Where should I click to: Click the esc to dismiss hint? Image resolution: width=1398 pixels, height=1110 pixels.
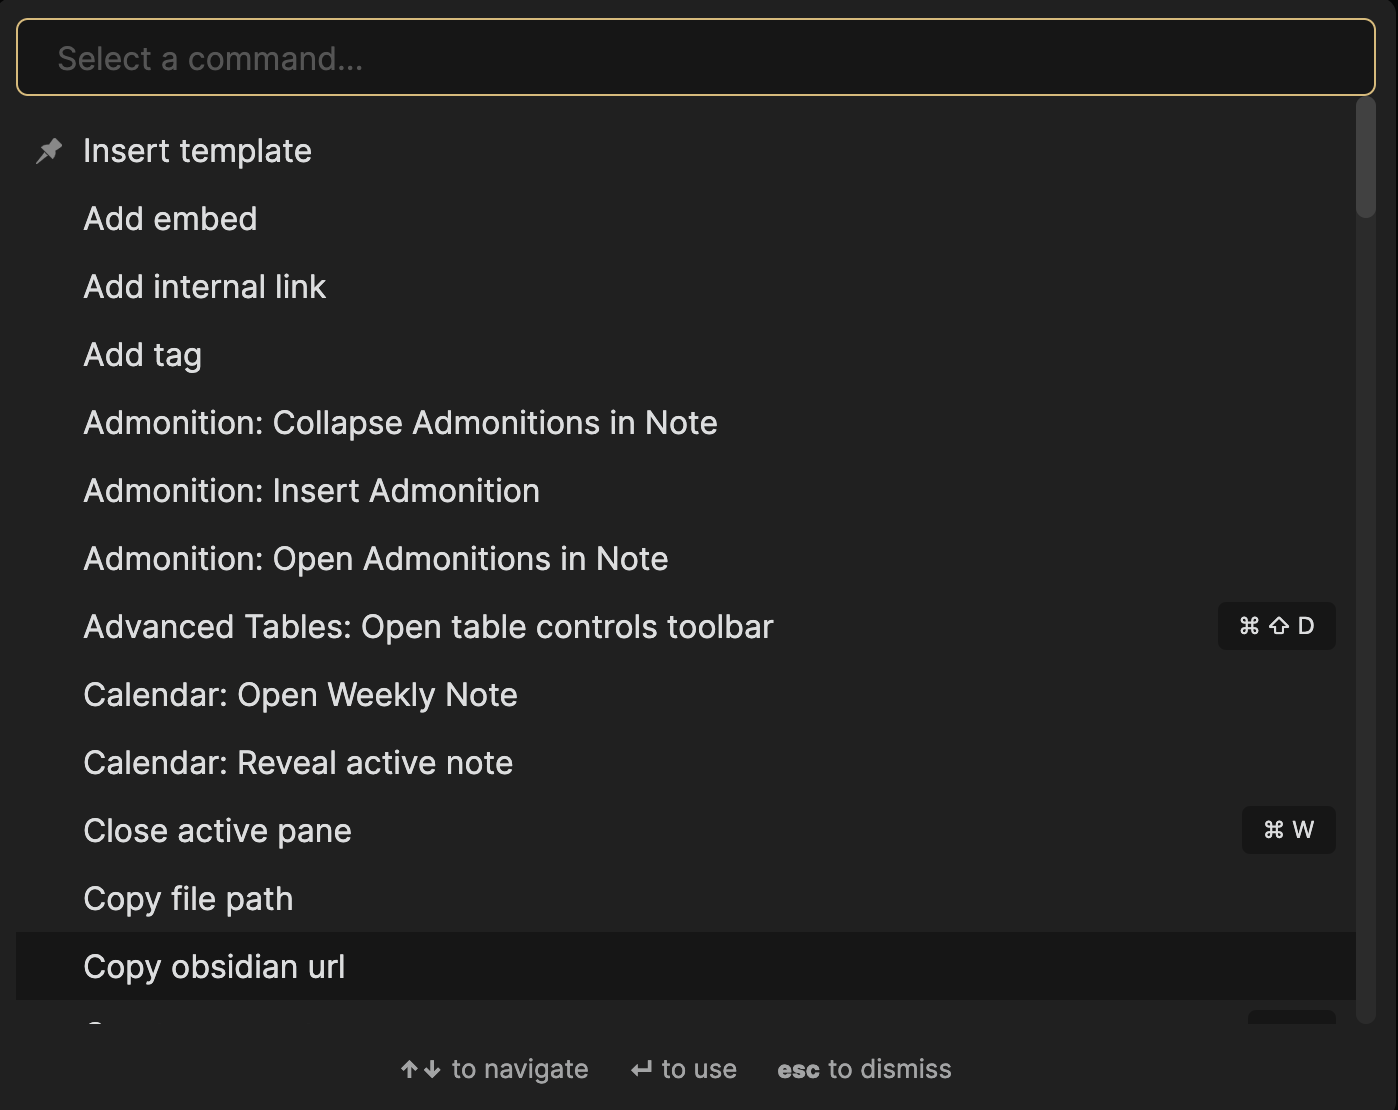(864, 1069)
